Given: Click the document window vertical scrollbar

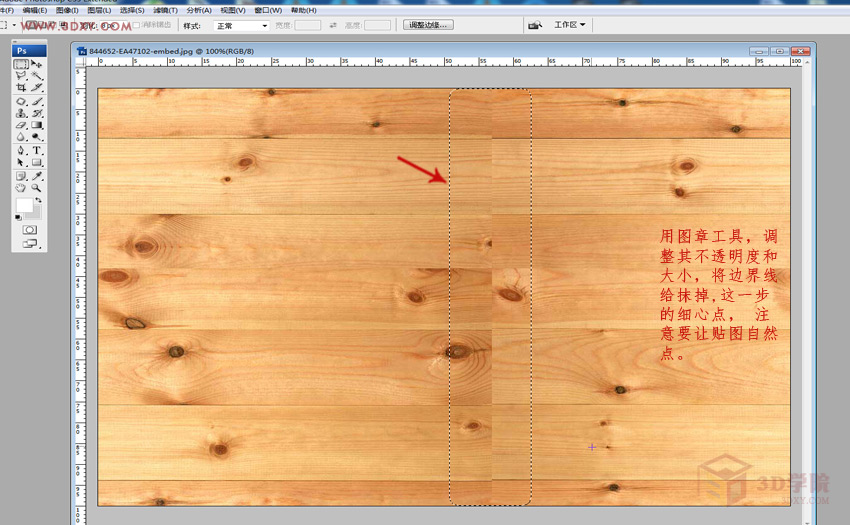Looking at the screenshot, I should tap(808, 290).
